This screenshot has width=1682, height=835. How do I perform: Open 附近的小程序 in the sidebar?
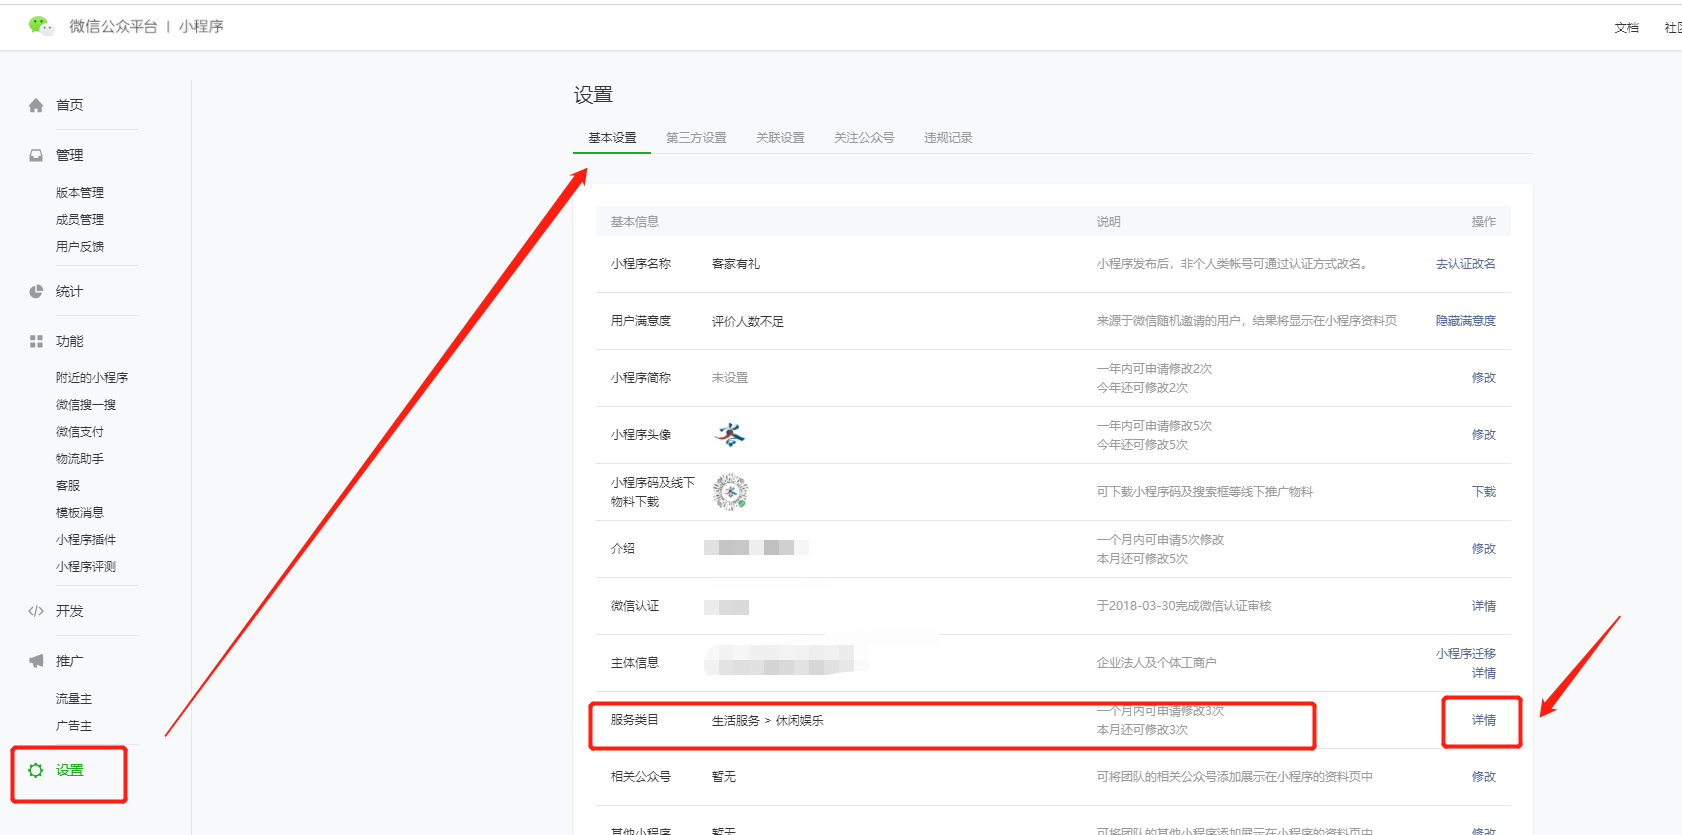92,377
